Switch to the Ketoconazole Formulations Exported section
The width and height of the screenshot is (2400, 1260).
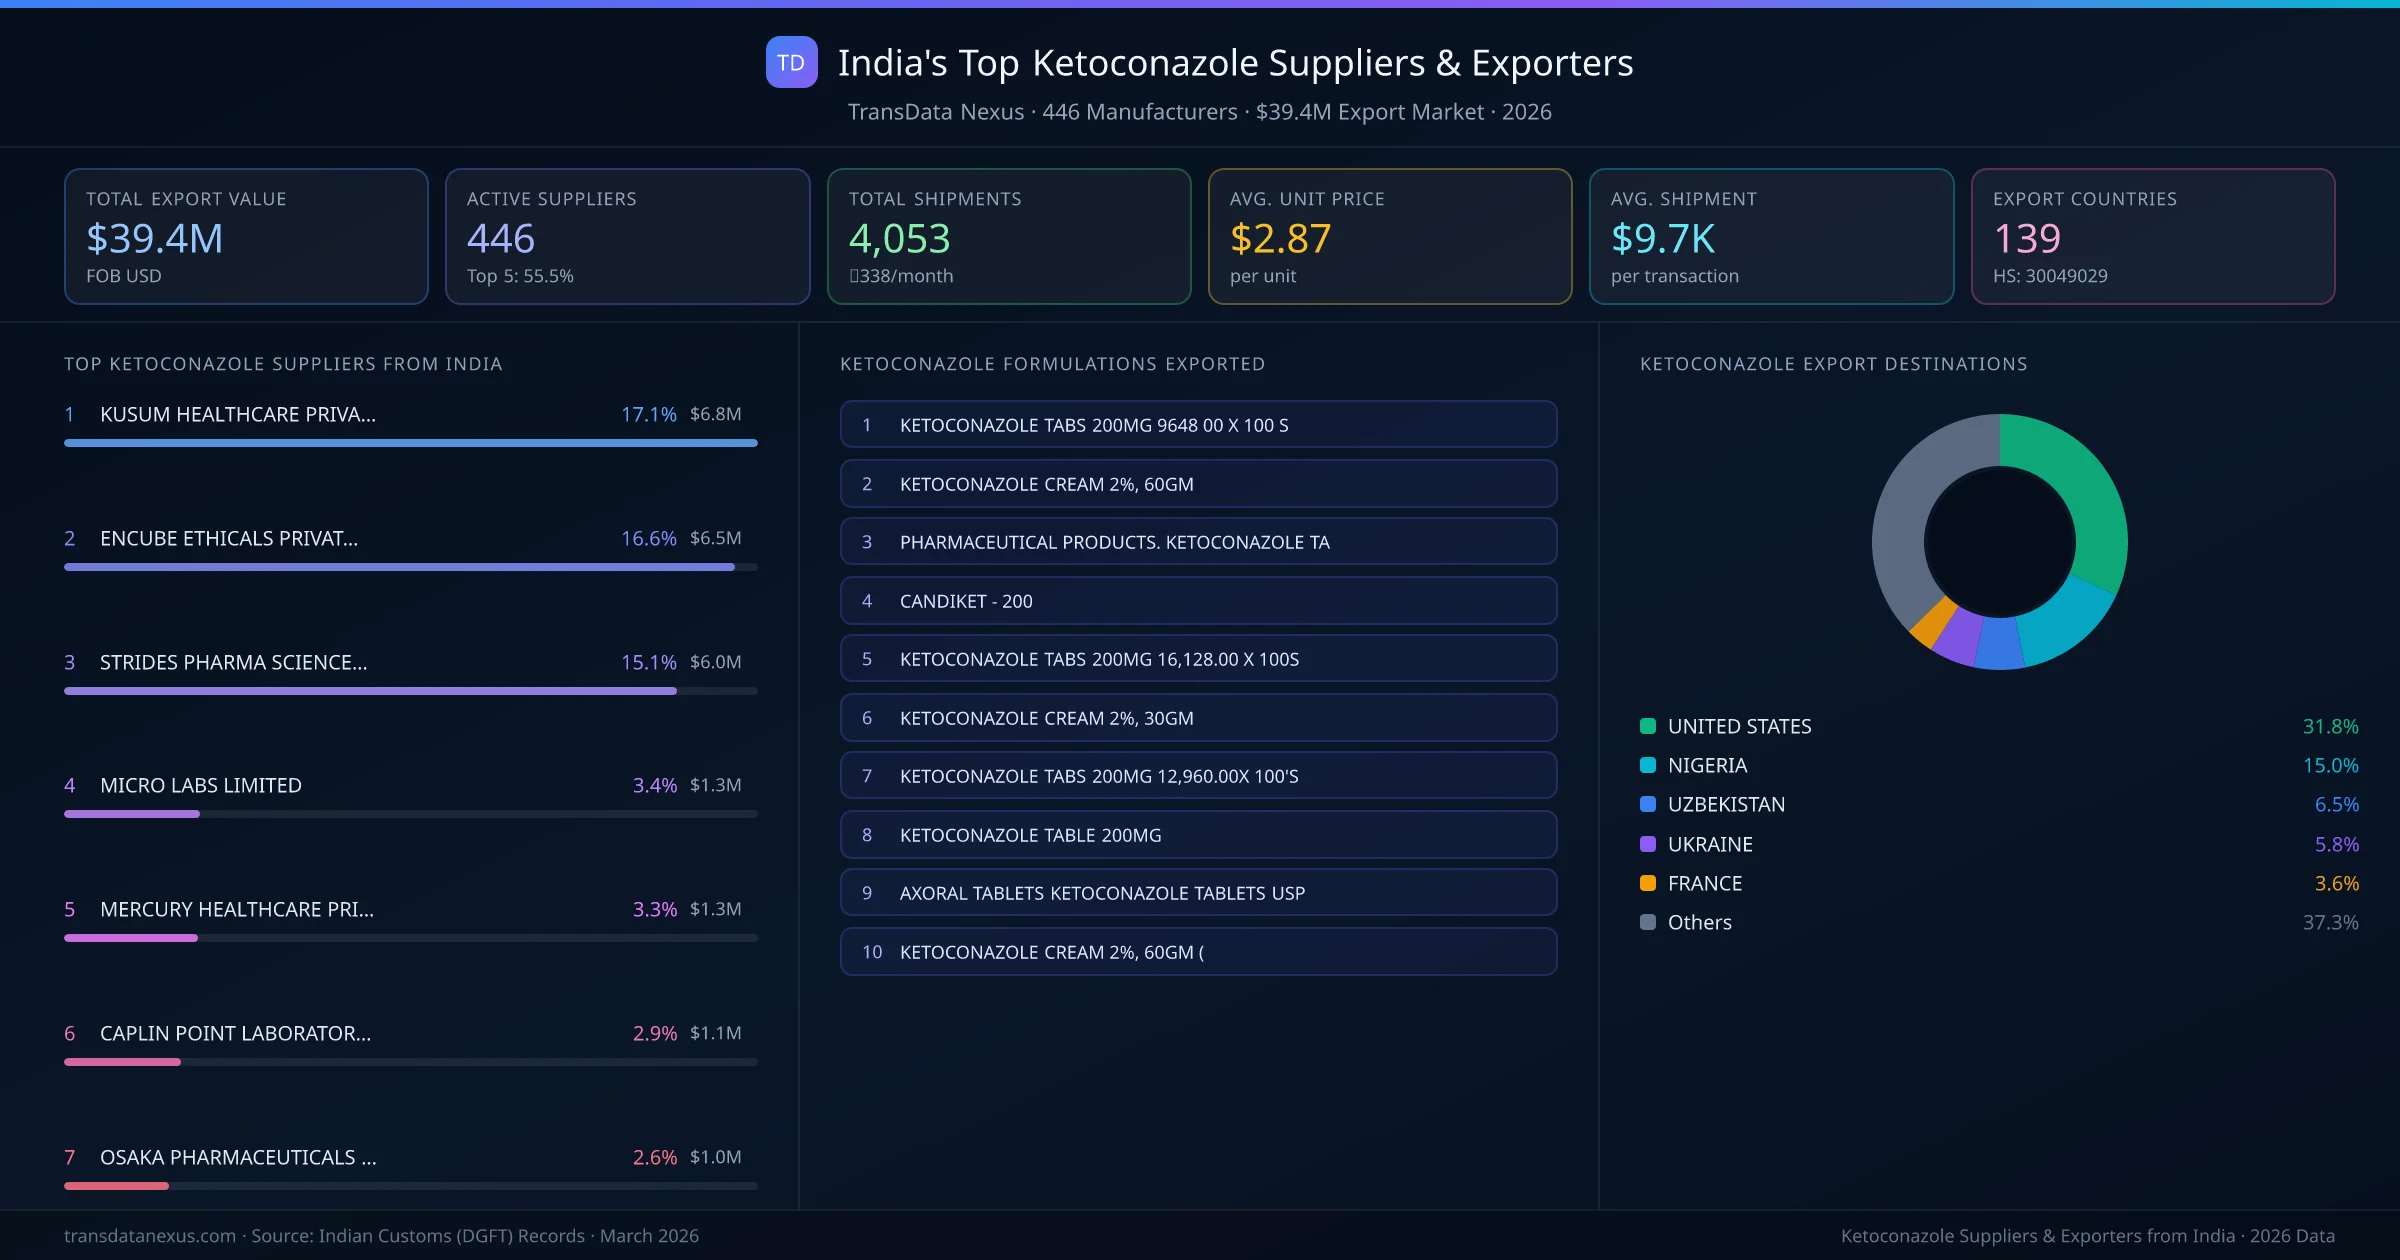click(x=1052, y=364)
